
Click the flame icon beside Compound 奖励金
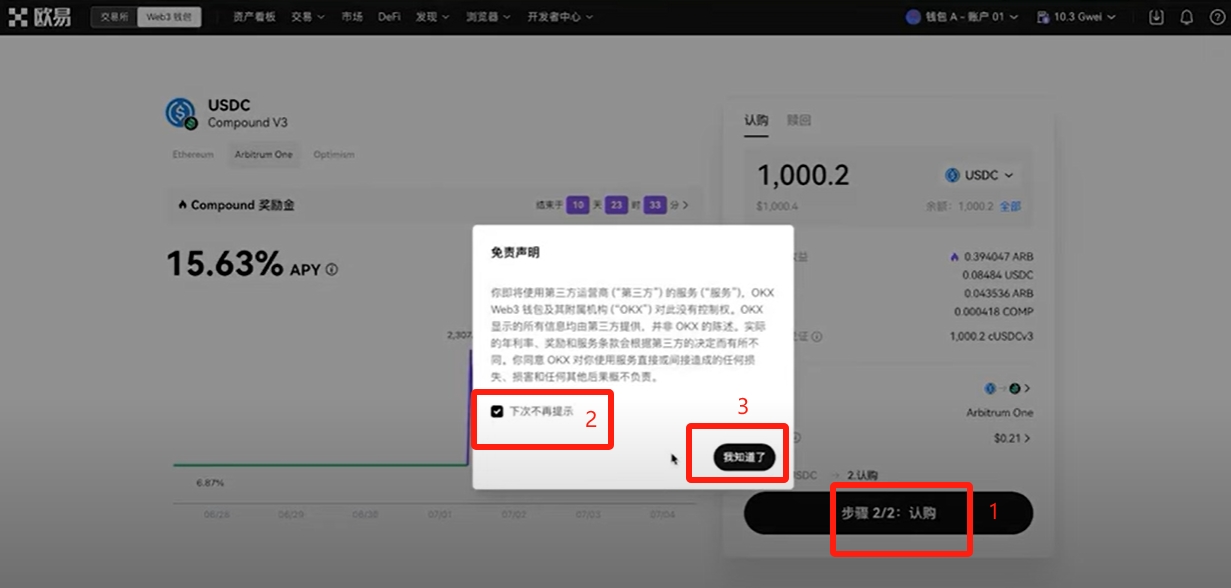pos(183,205)
